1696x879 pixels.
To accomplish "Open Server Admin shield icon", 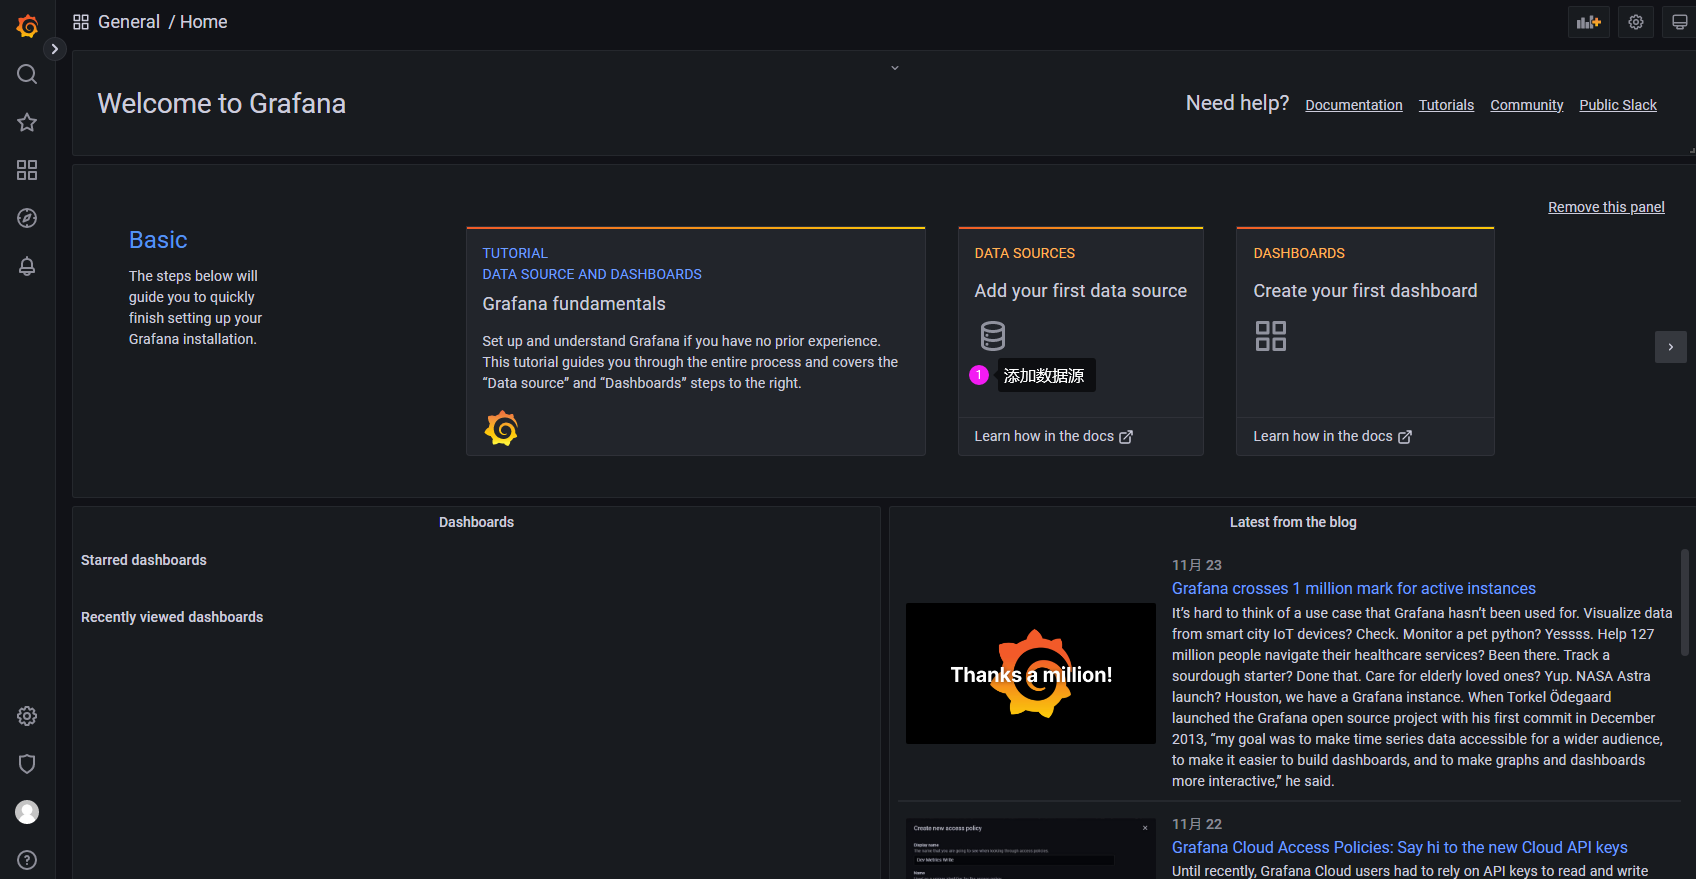I will click(x=27, y=764).
